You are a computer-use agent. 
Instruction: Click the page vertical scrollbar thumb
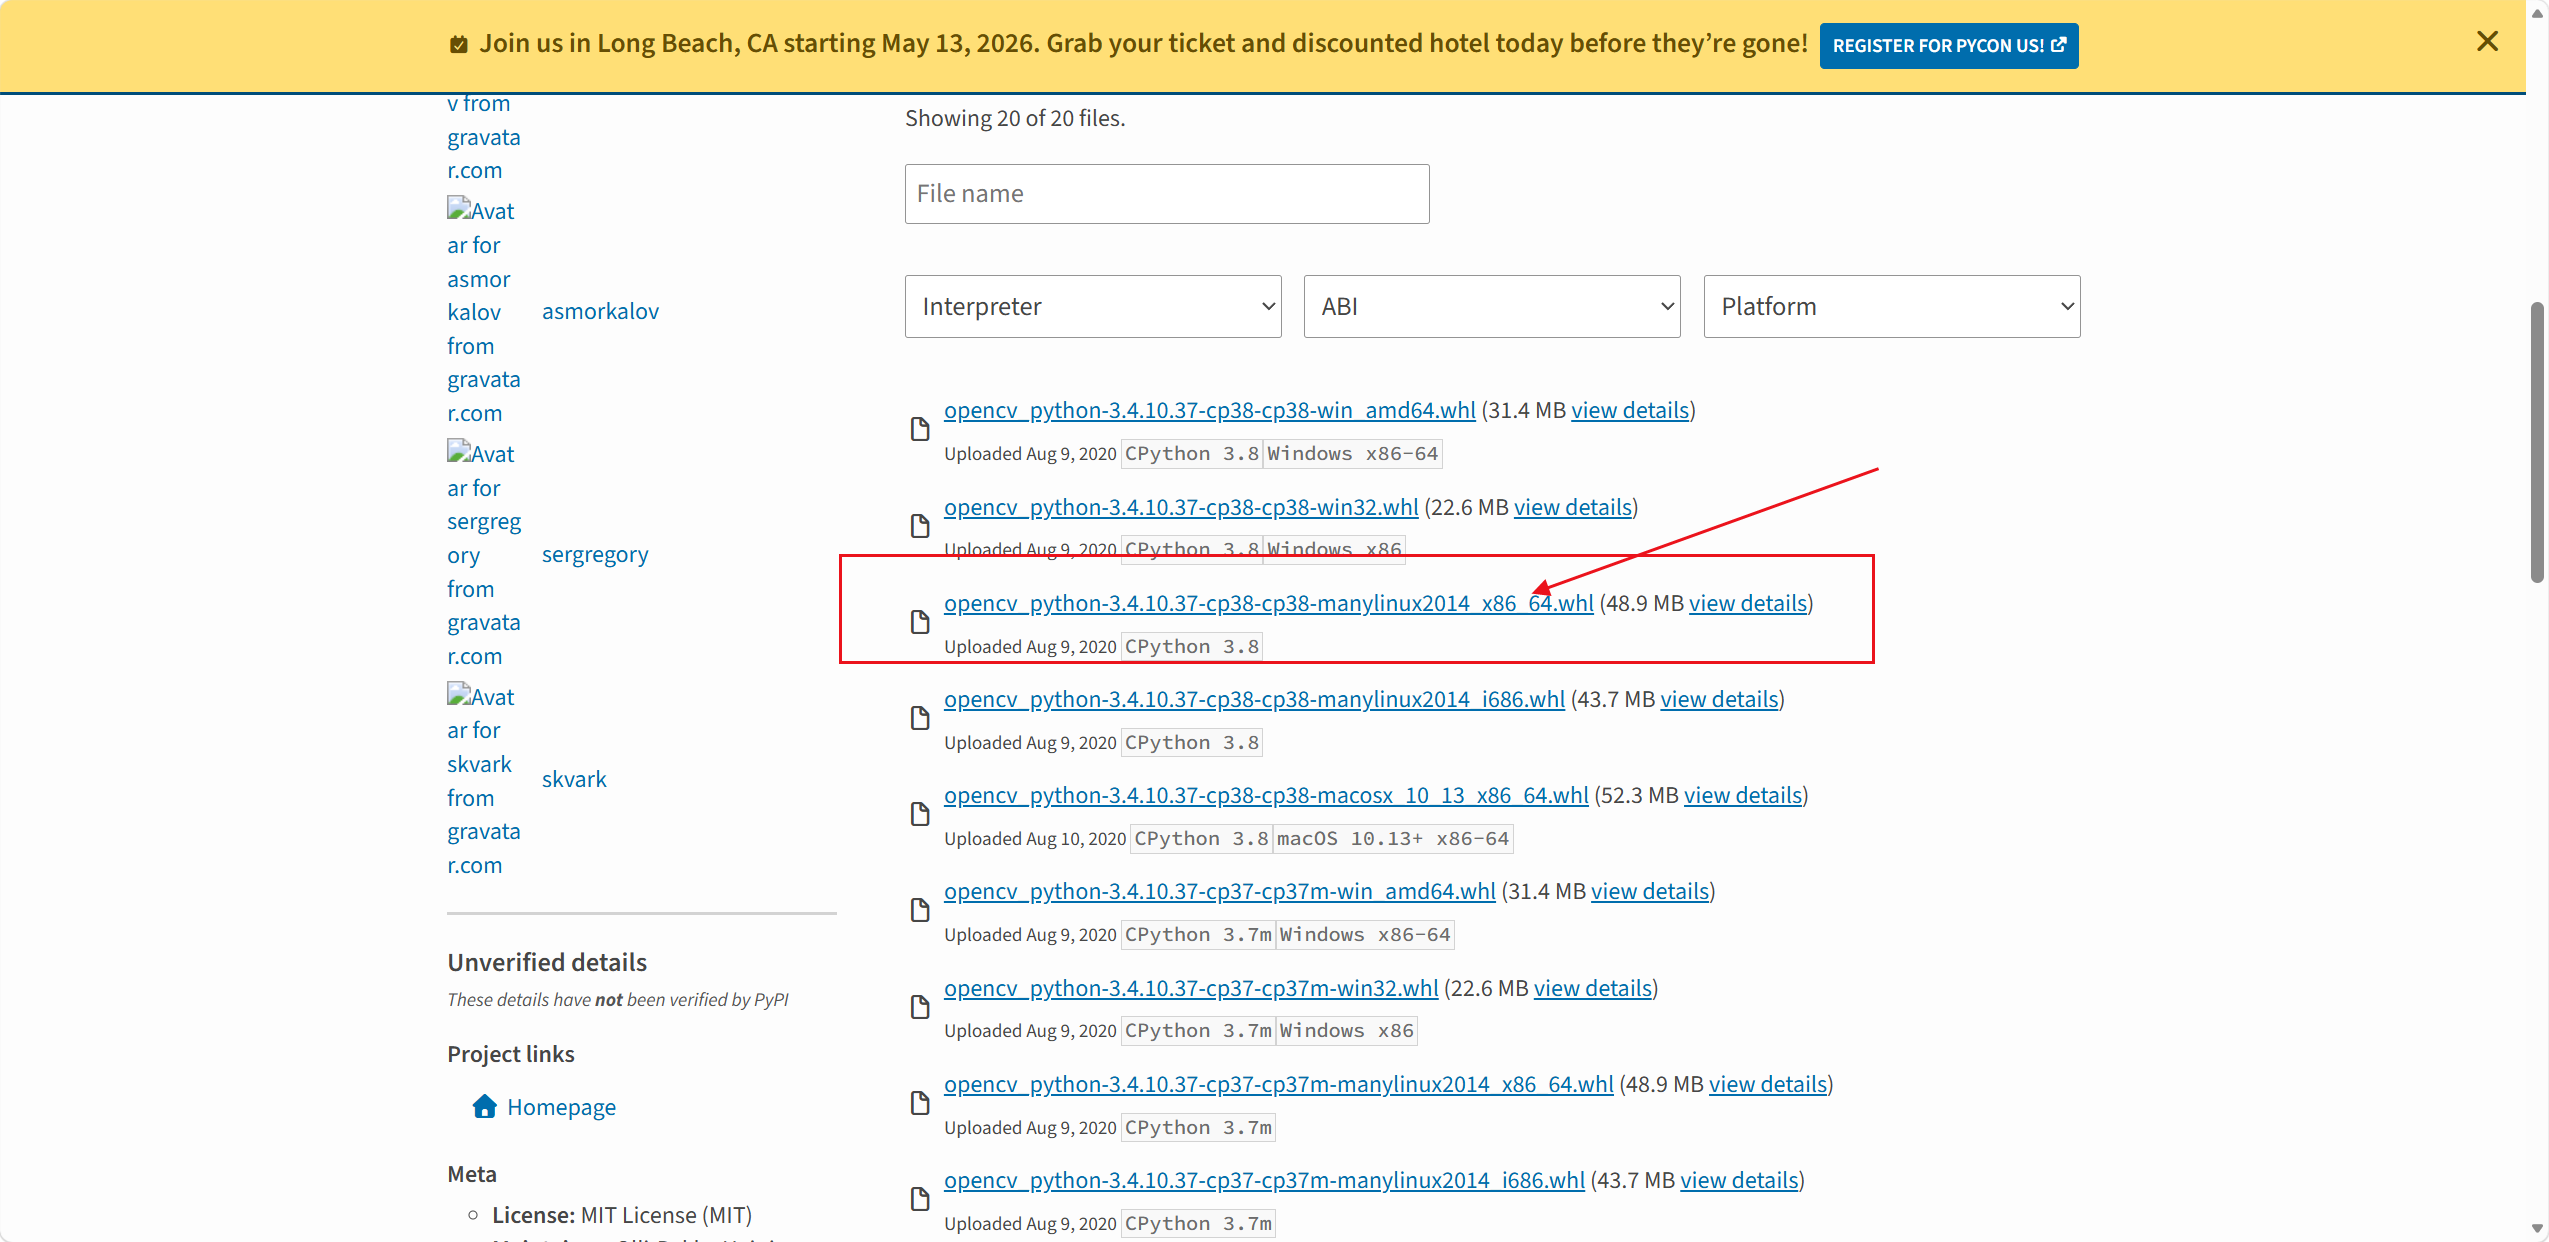2537,442
